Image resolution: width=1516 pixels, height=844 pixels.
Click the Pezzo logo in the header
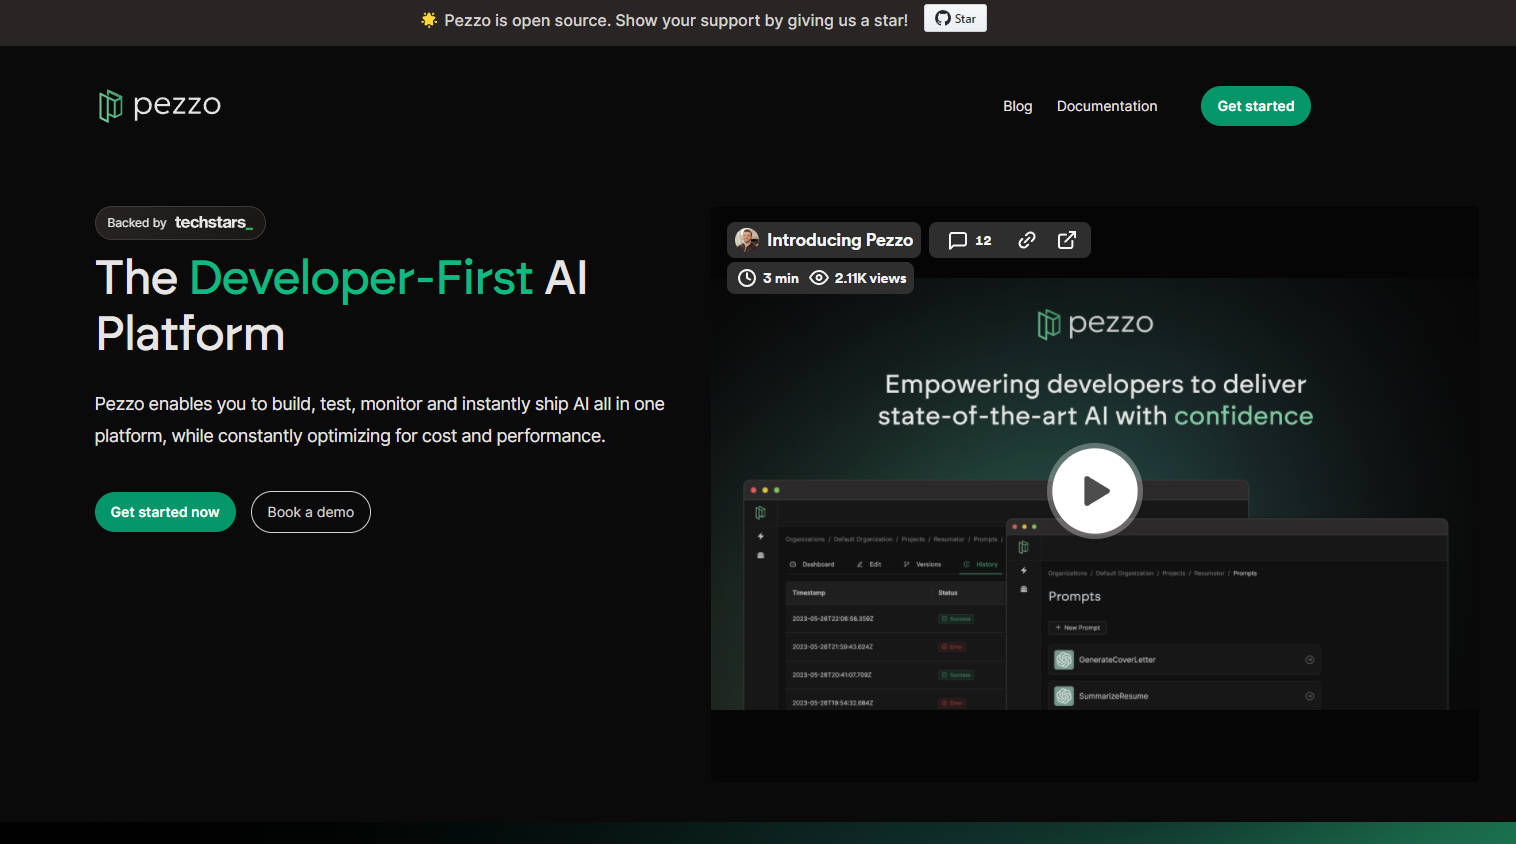pos(160,105)
